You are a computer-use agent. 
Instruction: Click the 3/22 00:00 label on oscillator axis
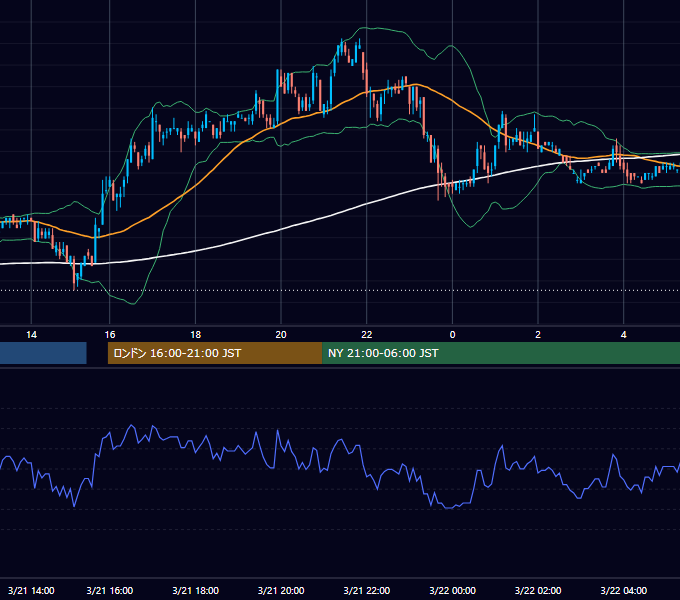coord(452,590)
